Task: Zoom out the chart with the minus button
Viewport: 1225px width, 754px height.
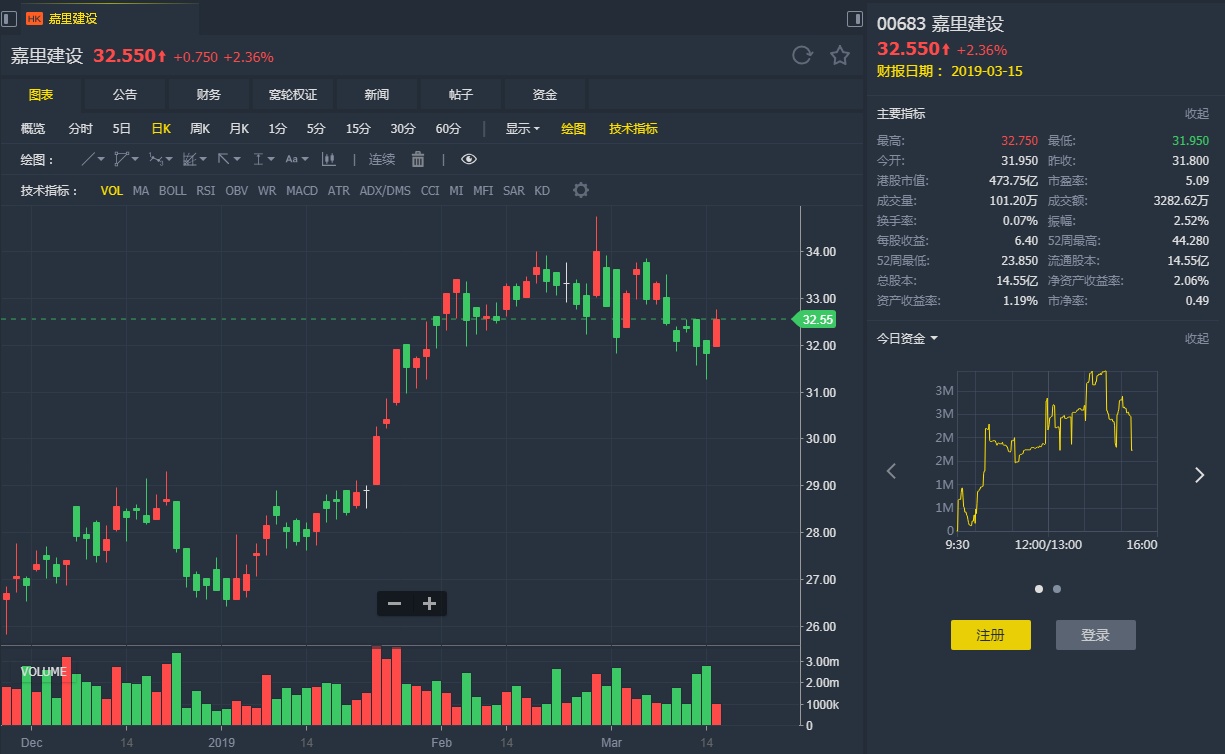Action: click(x=395, y=603)
